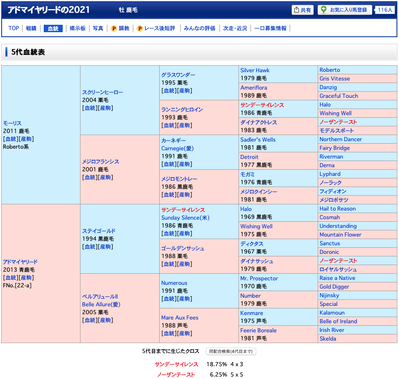Image resolution: width=399 pixels, height=379 pixels.
Task: Click the premium P icon beside 調教
Action: pyautogui.click(x=114, y=28)
